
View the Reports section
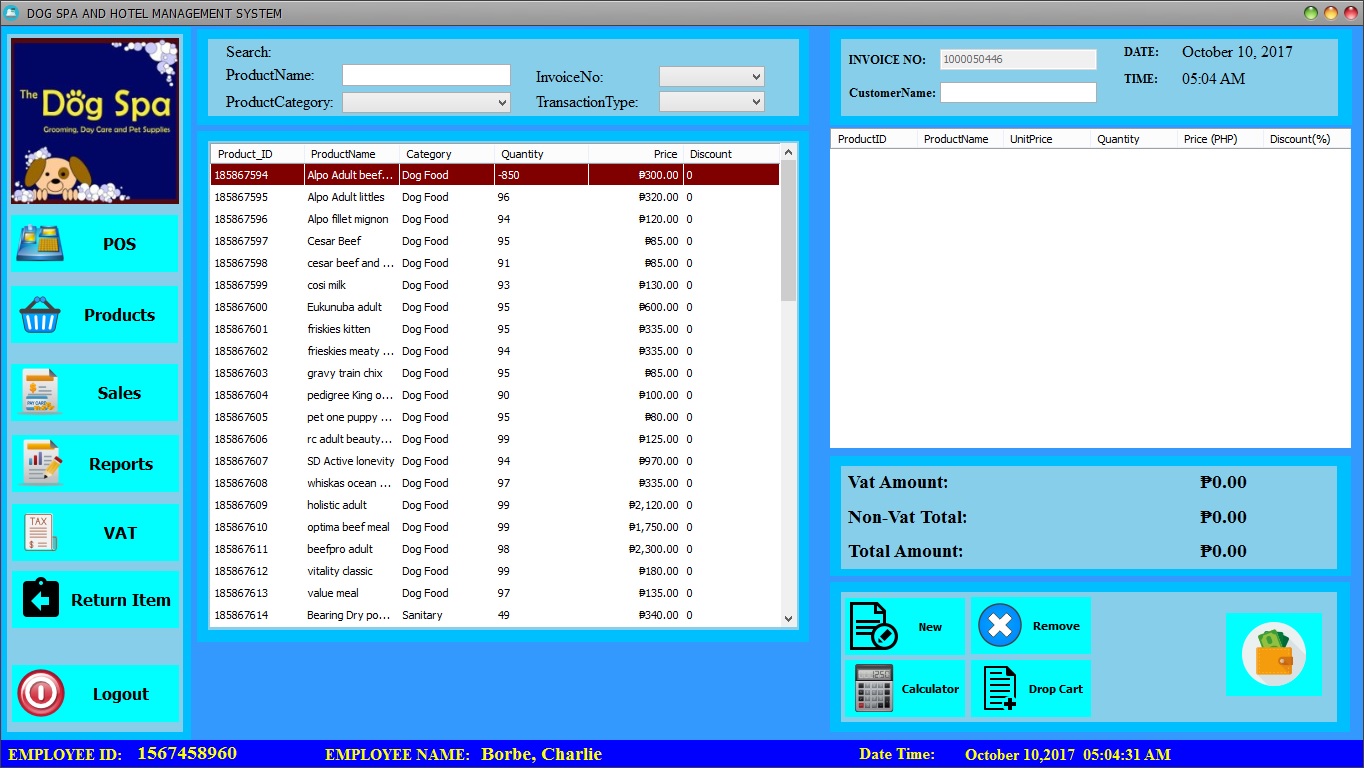(94, 463)
